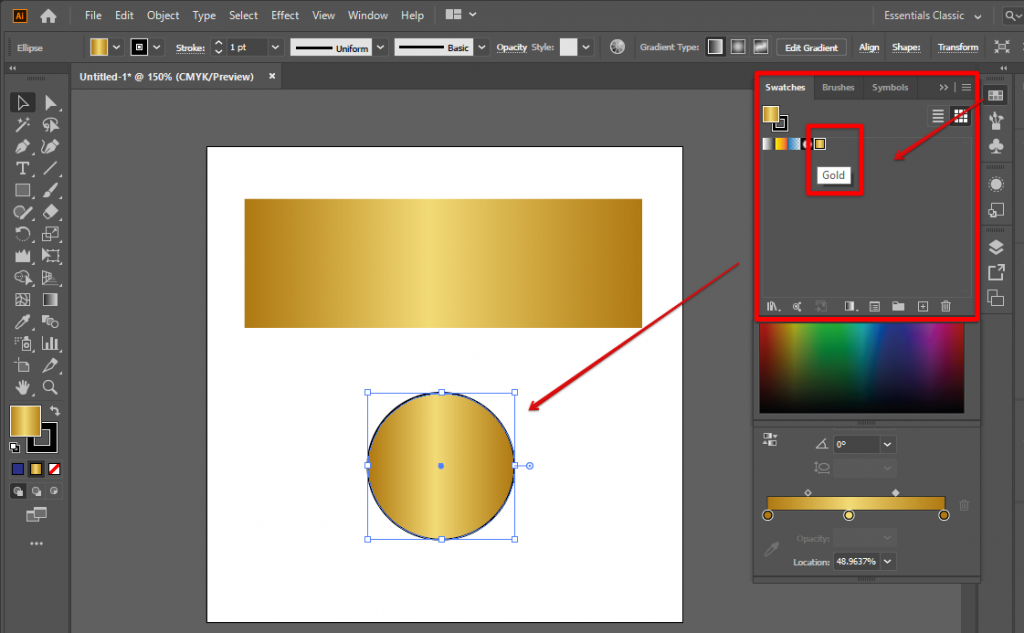Switch Swatches panel to list view

click(x=937, y=115)
